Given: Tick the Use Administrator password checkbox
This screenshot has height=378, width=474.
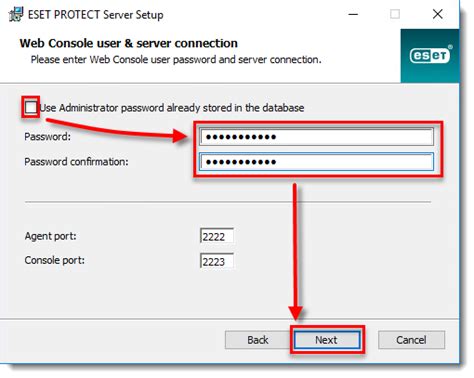Looking at the screenshot, I should tap(31, 107).
